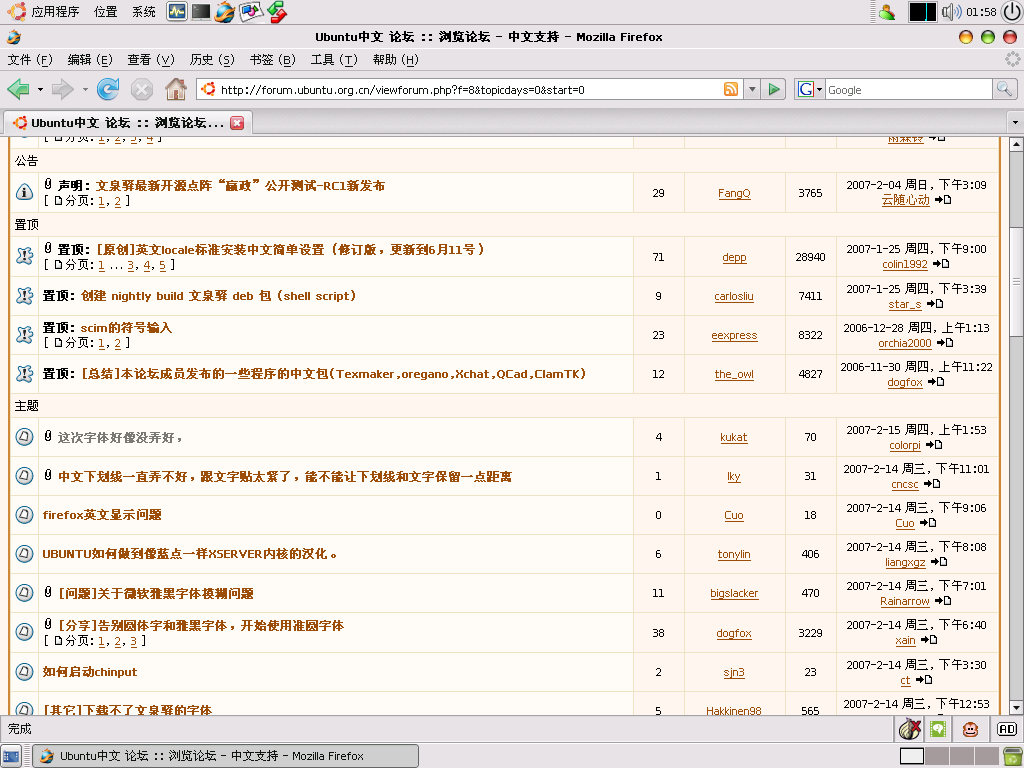Jump to latest post arrow beside colorpi

point(934,445)
